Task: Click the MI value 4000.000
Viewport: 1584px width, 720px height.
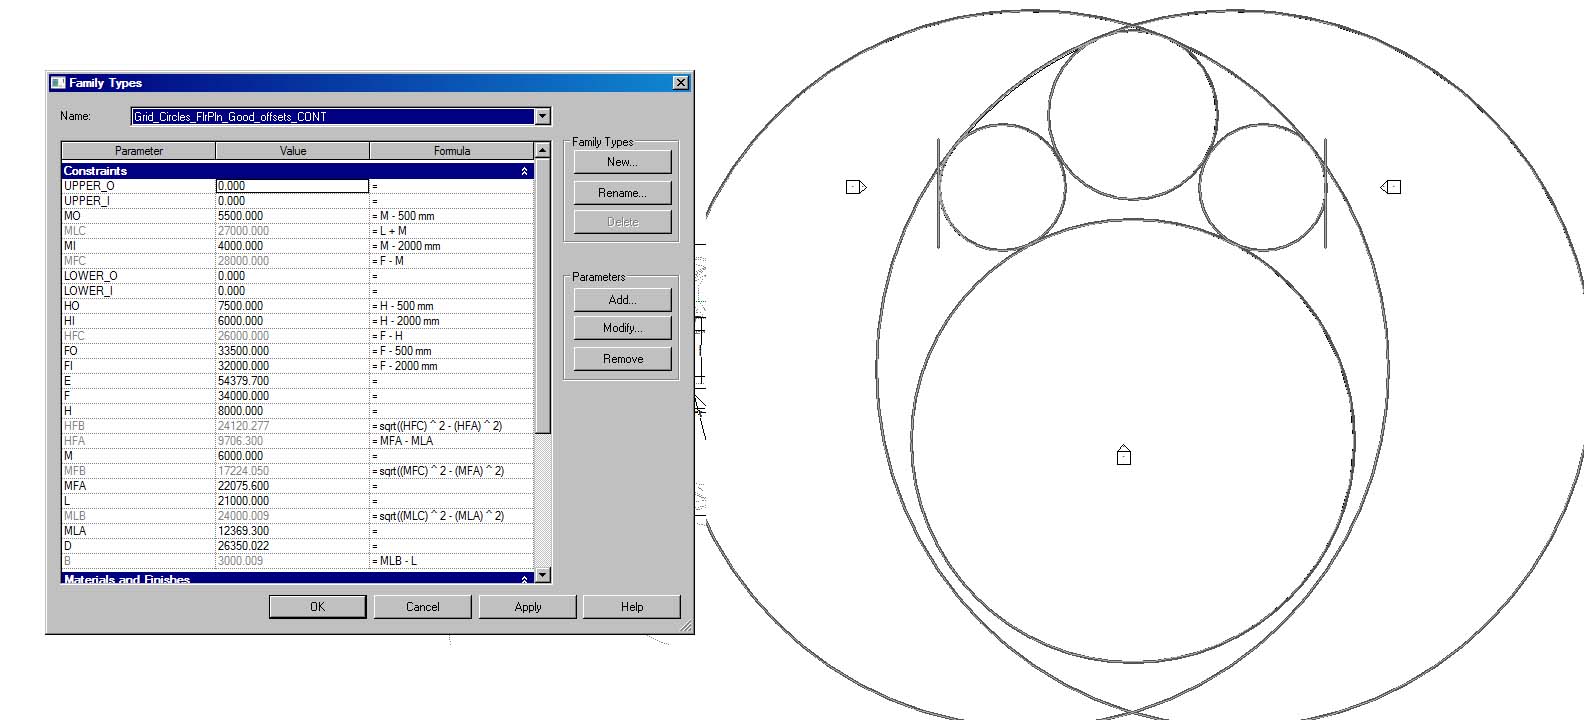Action: click(292, 246)
